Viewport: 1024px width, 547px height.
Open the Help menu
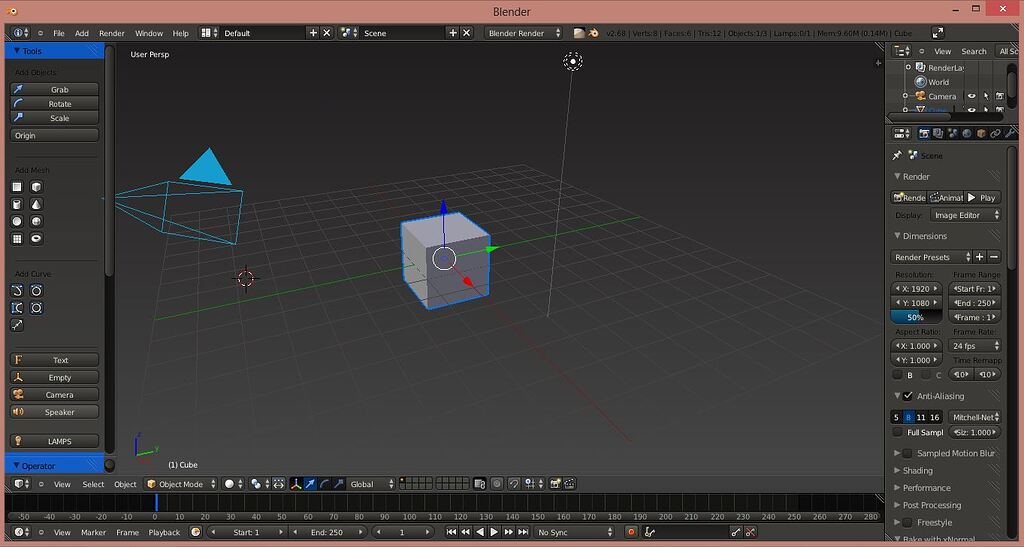tap(180, 33)
